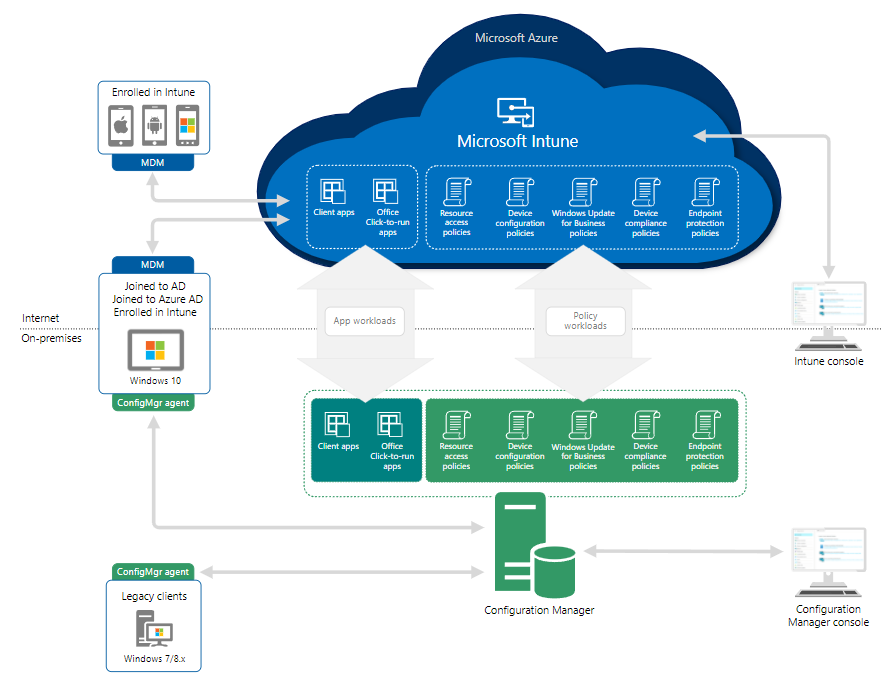Click the Intune console computer icon
Viewport: 894px width, 692px height.
(829, 316)
